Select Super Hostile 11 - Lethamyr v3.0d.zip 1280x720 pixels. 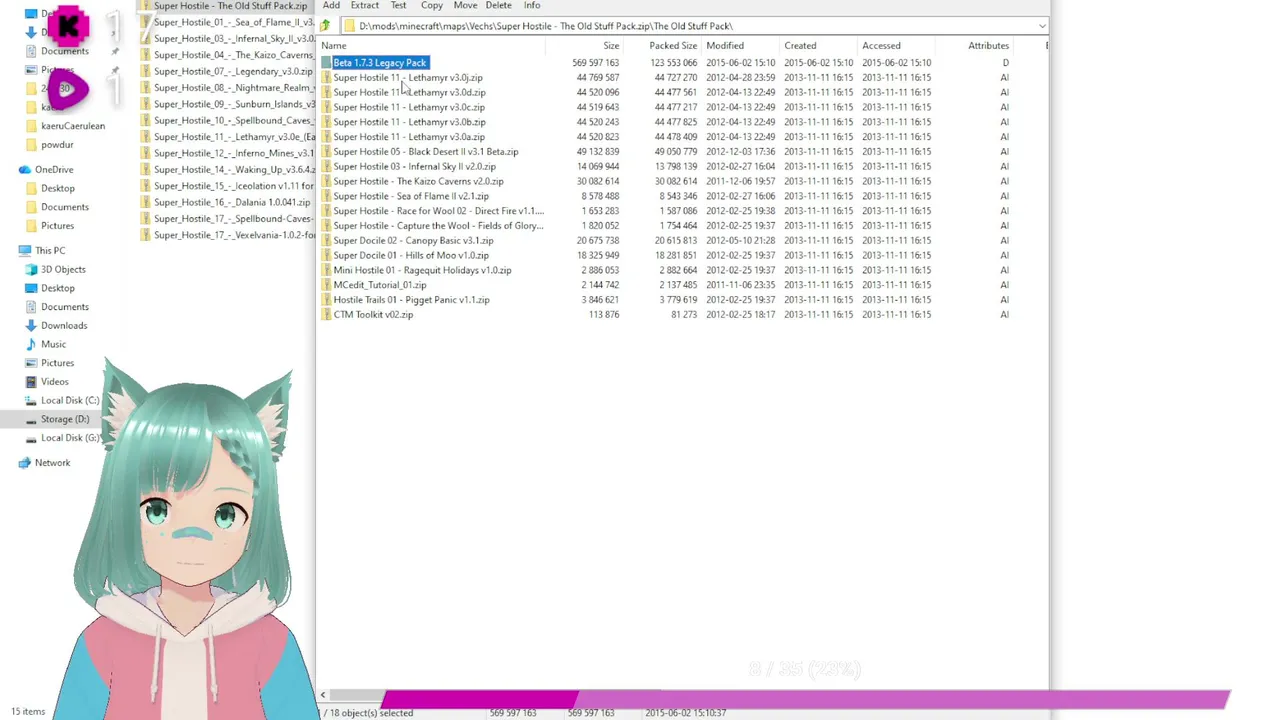point(409,92)
